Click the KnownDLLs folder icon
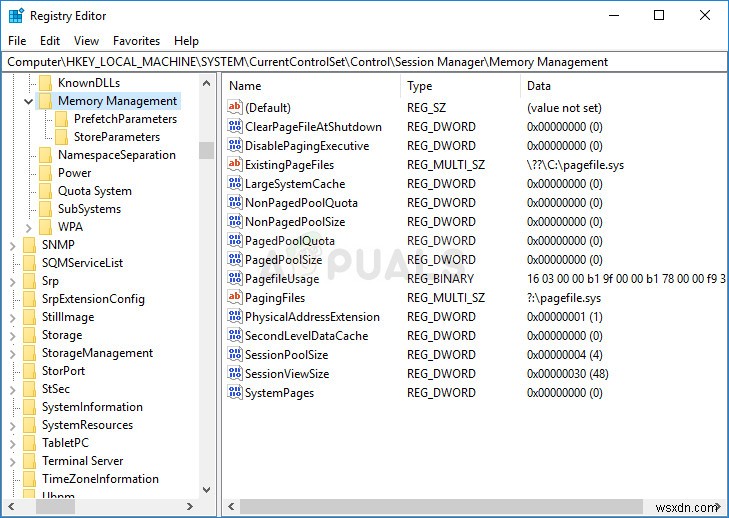 pyautogui.click(x=46, y=83)
